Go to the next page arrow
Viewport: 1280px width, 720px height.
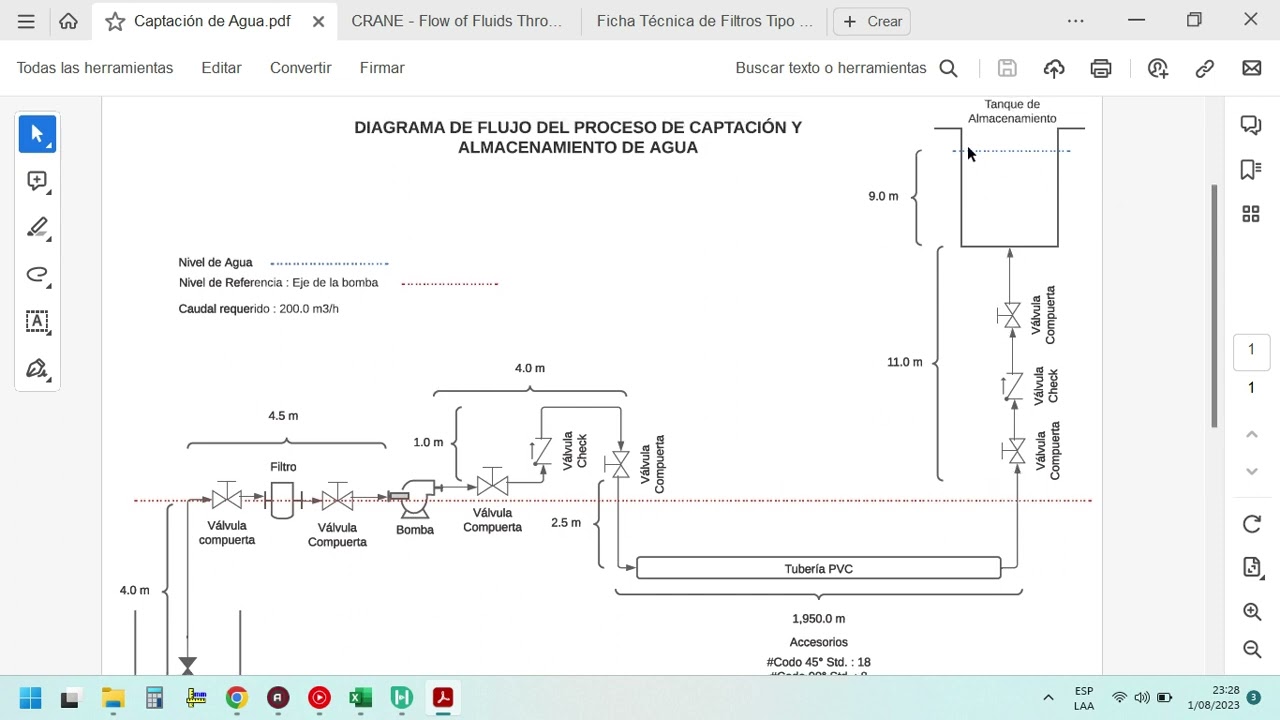pyautogui.click(x=1251, y=471)
